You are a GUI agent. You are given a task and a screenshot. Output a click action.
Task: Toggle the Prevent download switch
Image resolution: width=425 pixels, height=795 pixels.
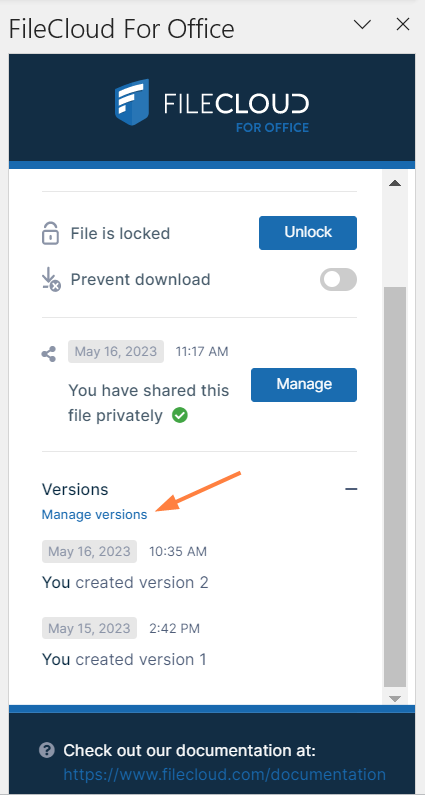pyautogui.click(x=338, y=279)
